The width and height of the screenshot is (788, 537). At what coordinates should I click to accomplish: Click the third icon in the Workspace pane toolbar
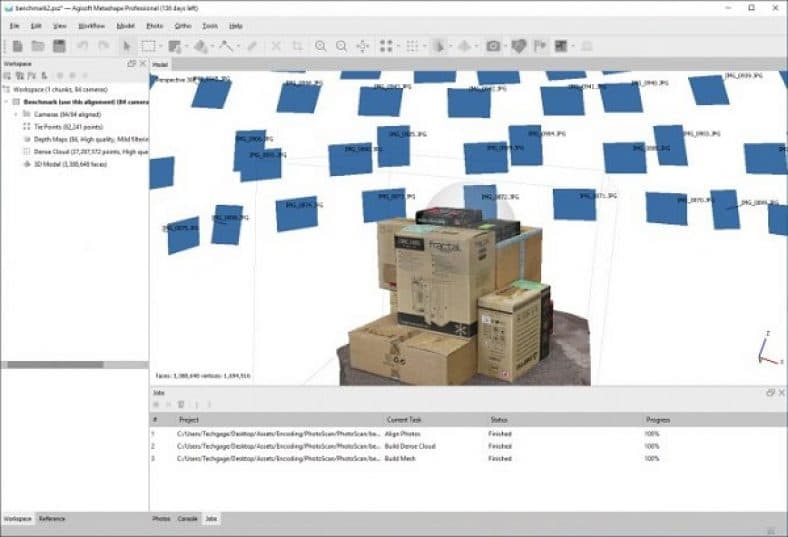(32, 76)
